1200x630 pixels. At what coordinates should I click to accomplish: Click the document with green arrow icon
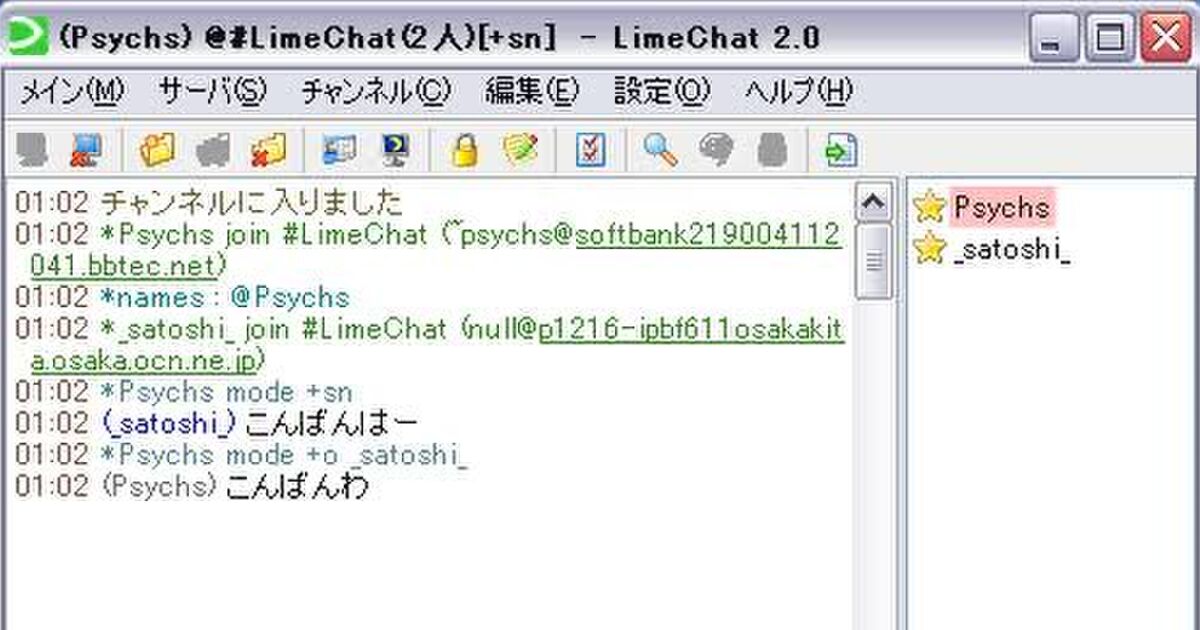pos(840,152)
